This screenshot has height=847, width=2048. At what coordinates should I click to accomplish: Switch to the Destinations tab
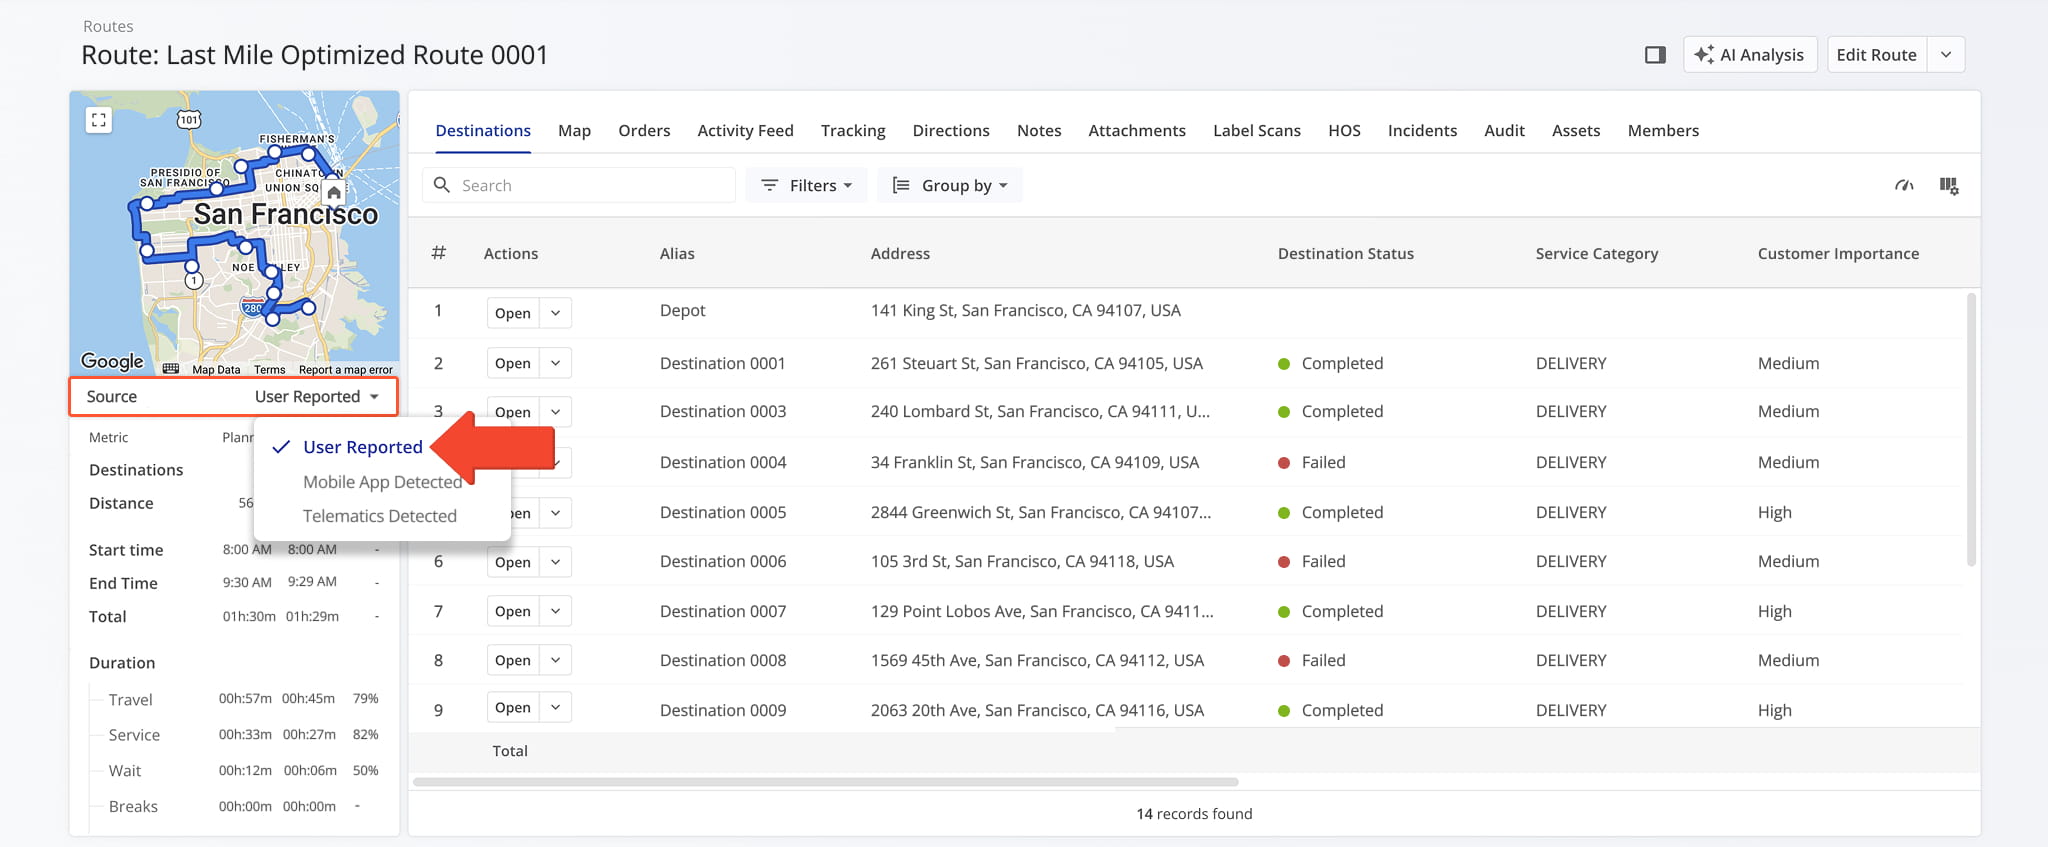(483, 131)
